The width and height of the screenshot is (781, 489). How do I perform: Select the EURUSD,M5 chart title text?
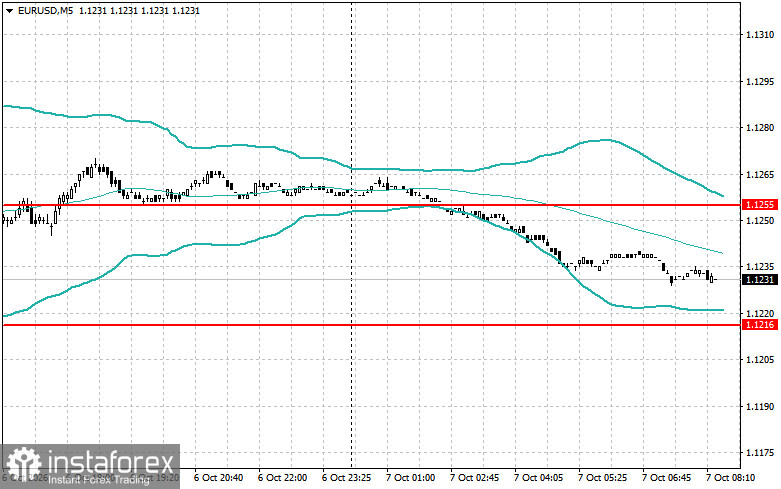pyautogui.click(x=45, y=10)
